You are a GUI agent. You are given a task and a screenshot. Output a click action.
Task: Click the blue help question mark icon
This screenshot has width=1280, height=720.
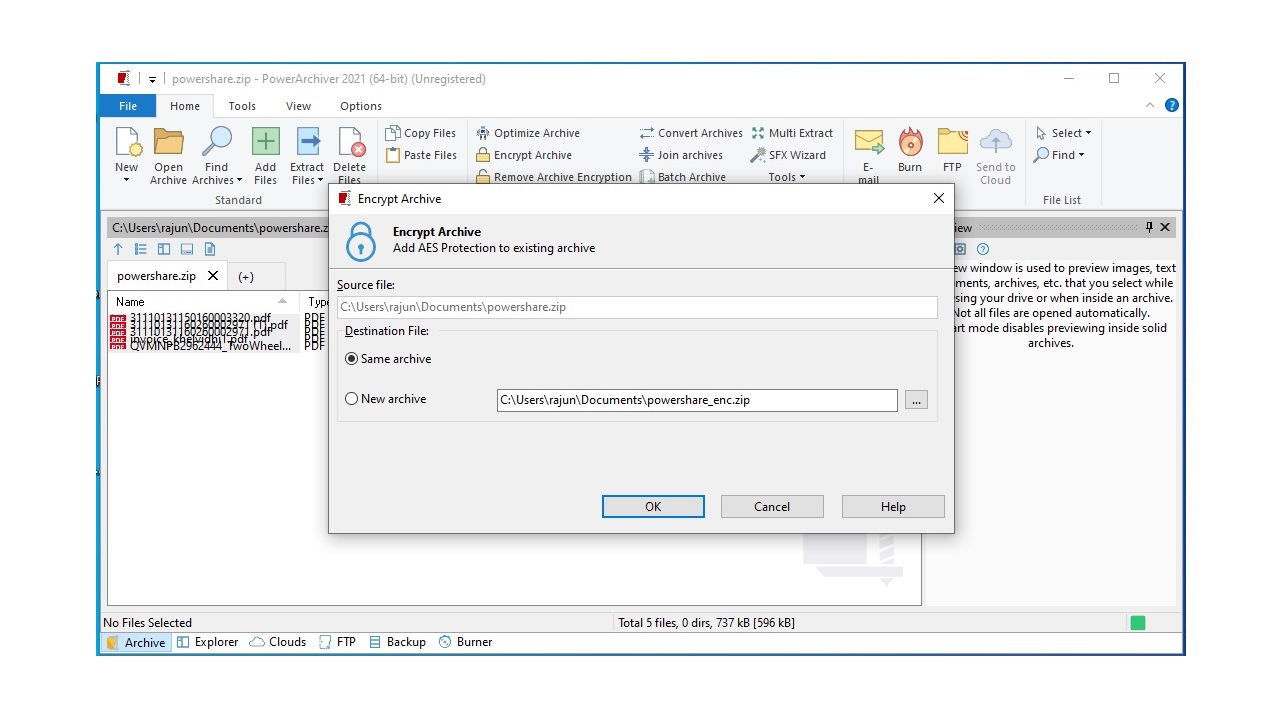pos(1172,105)
